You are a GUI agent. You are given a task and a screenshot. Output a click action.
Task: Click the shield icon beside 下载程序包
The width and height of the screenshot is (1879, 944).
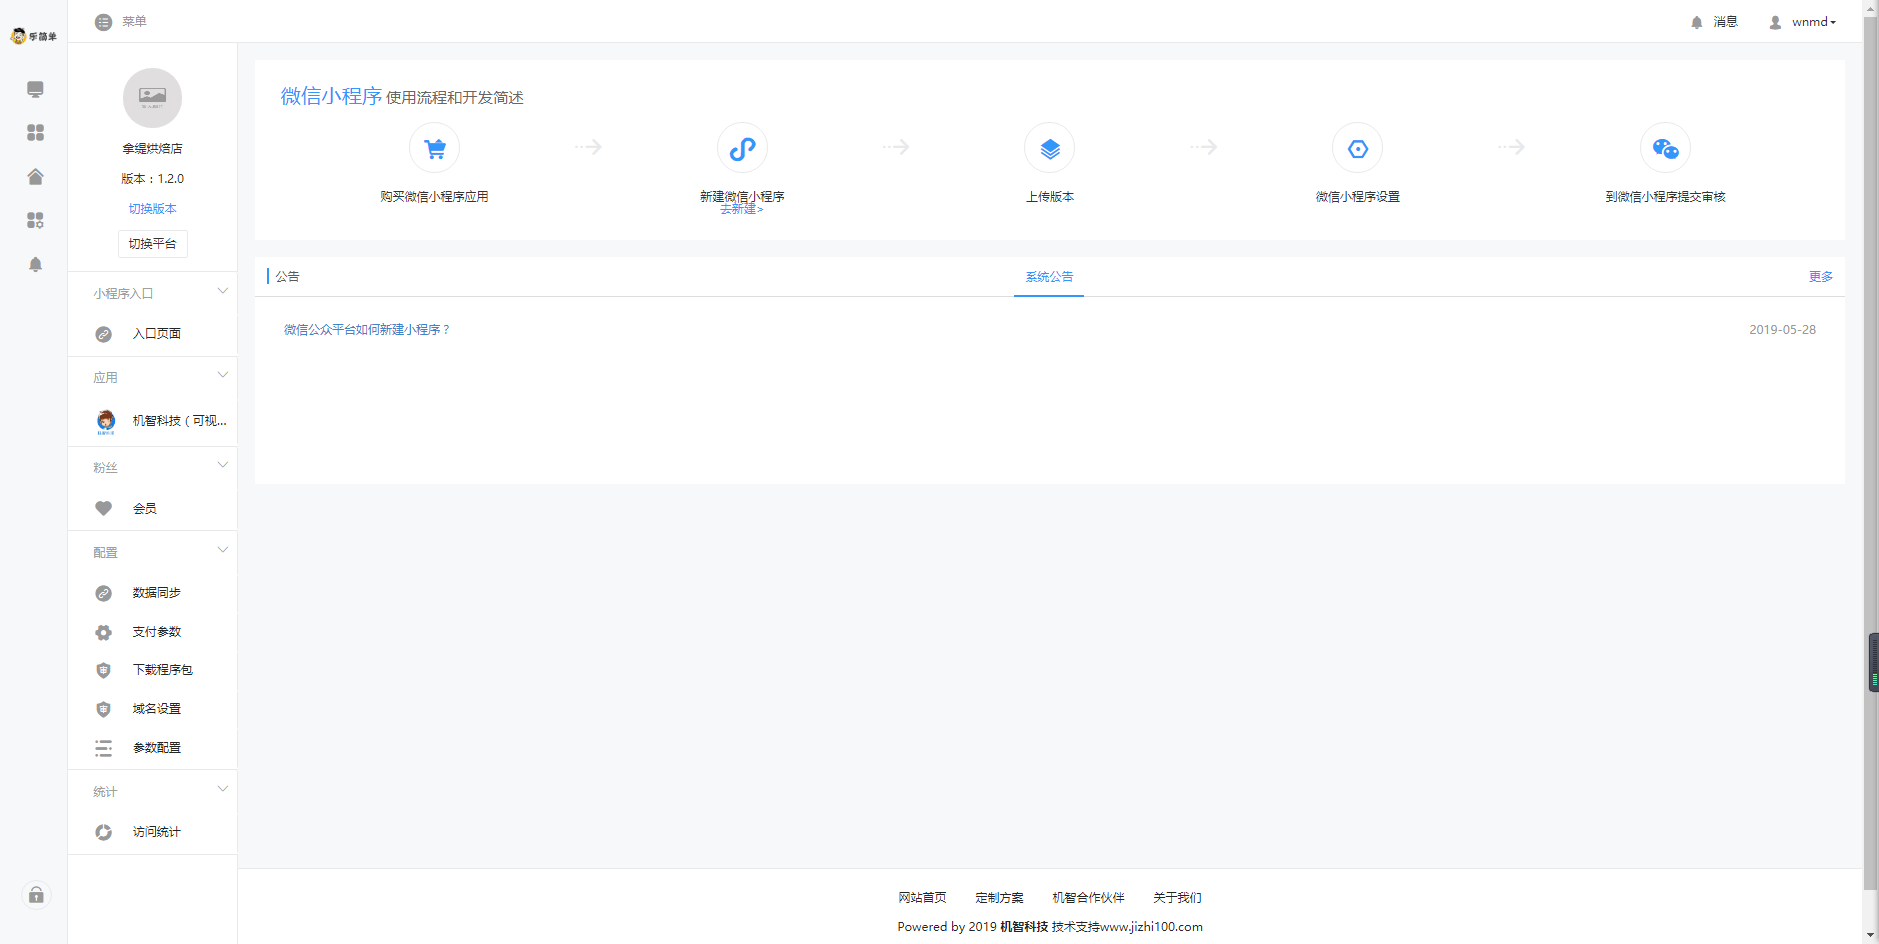pos(103,670)
